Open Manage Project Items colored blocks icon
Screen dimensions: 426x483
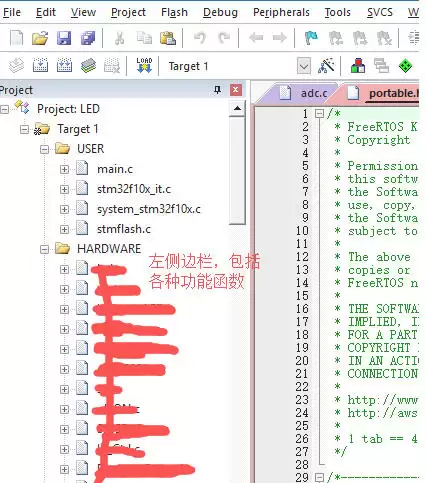[358, 65]
